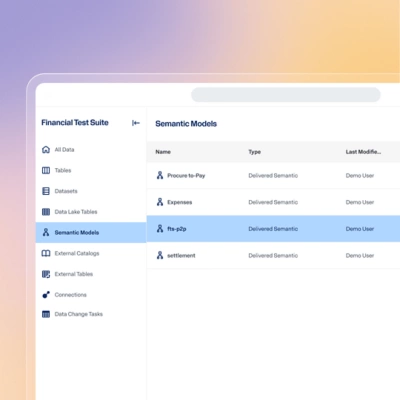Click the Data Lake Tables icon
Viewport: 400px width, 400px height.
[46, 212]
